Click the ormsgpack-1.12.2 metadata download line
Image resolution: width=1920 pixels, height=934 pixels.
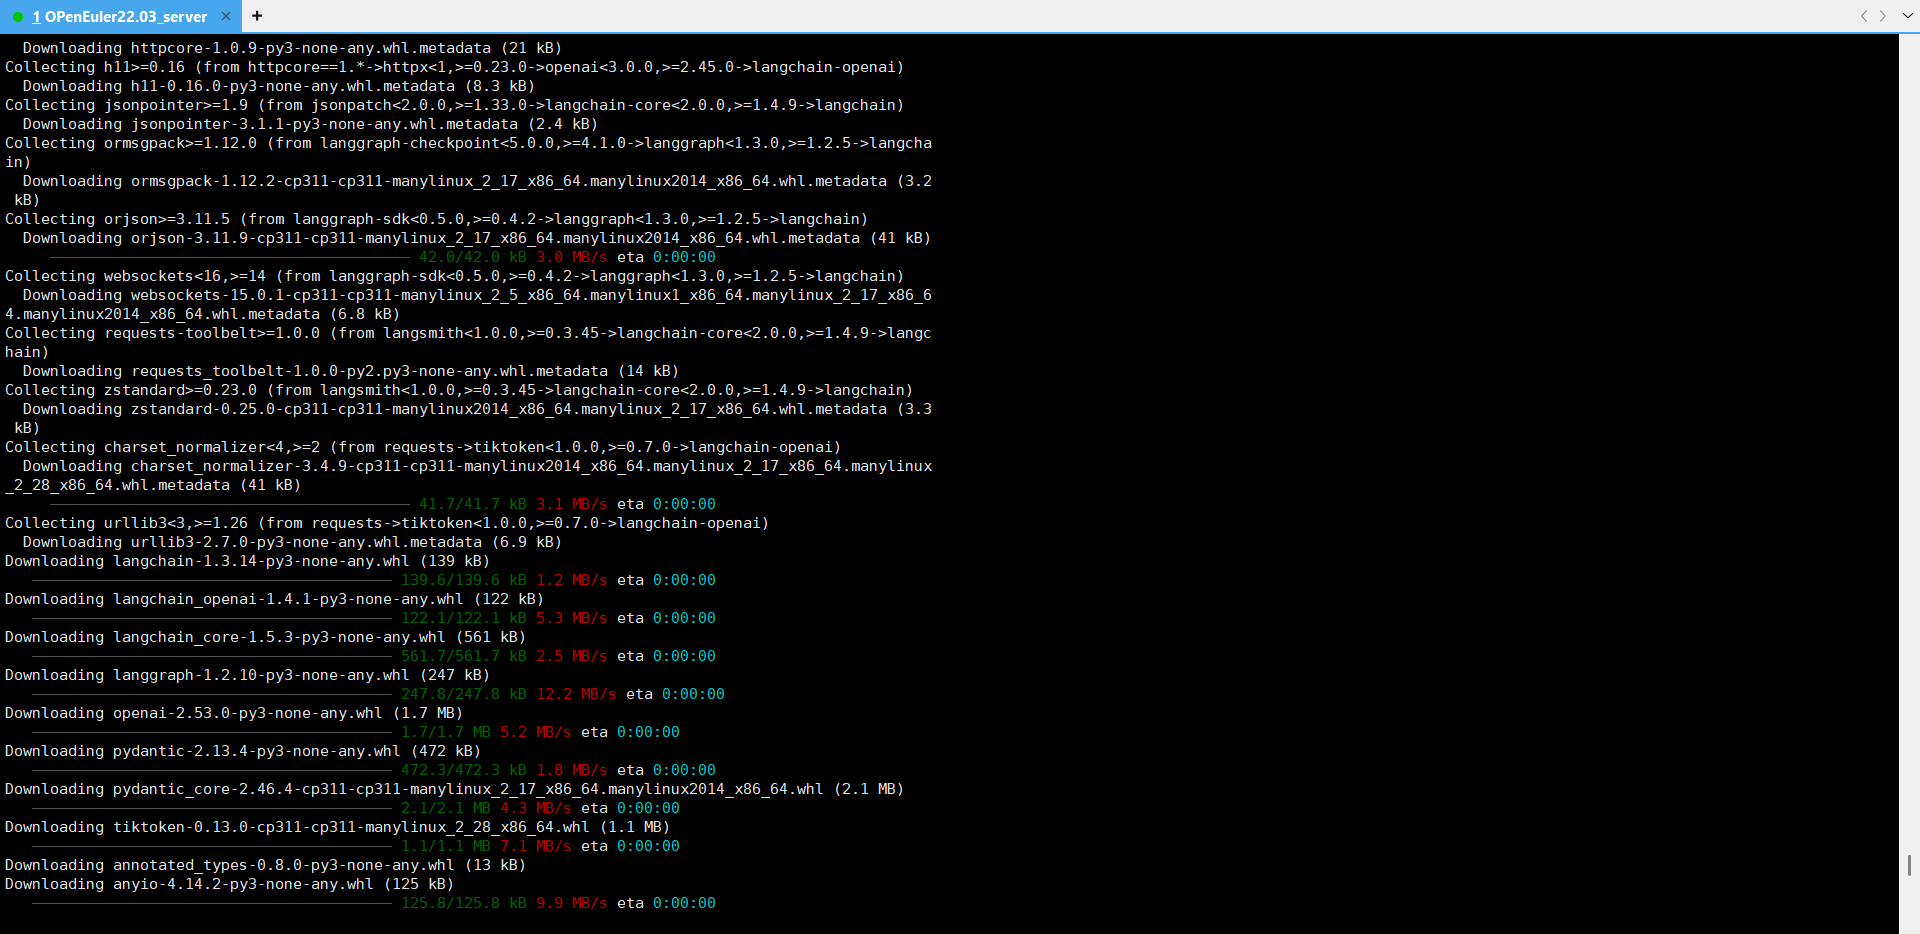tap(468, 190)
